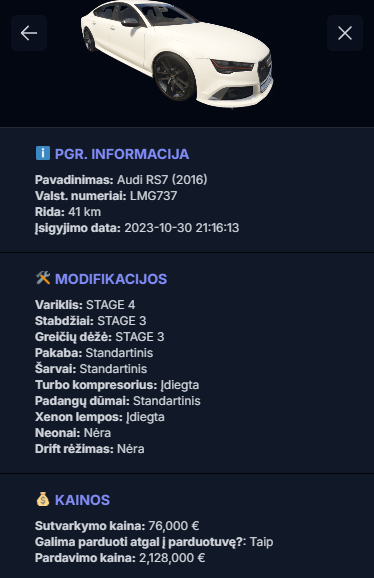The height and width of the screenshot is (578, 374).
Task: Click the Drift rėžimas Nėra entry
Action: coord(90,449)
